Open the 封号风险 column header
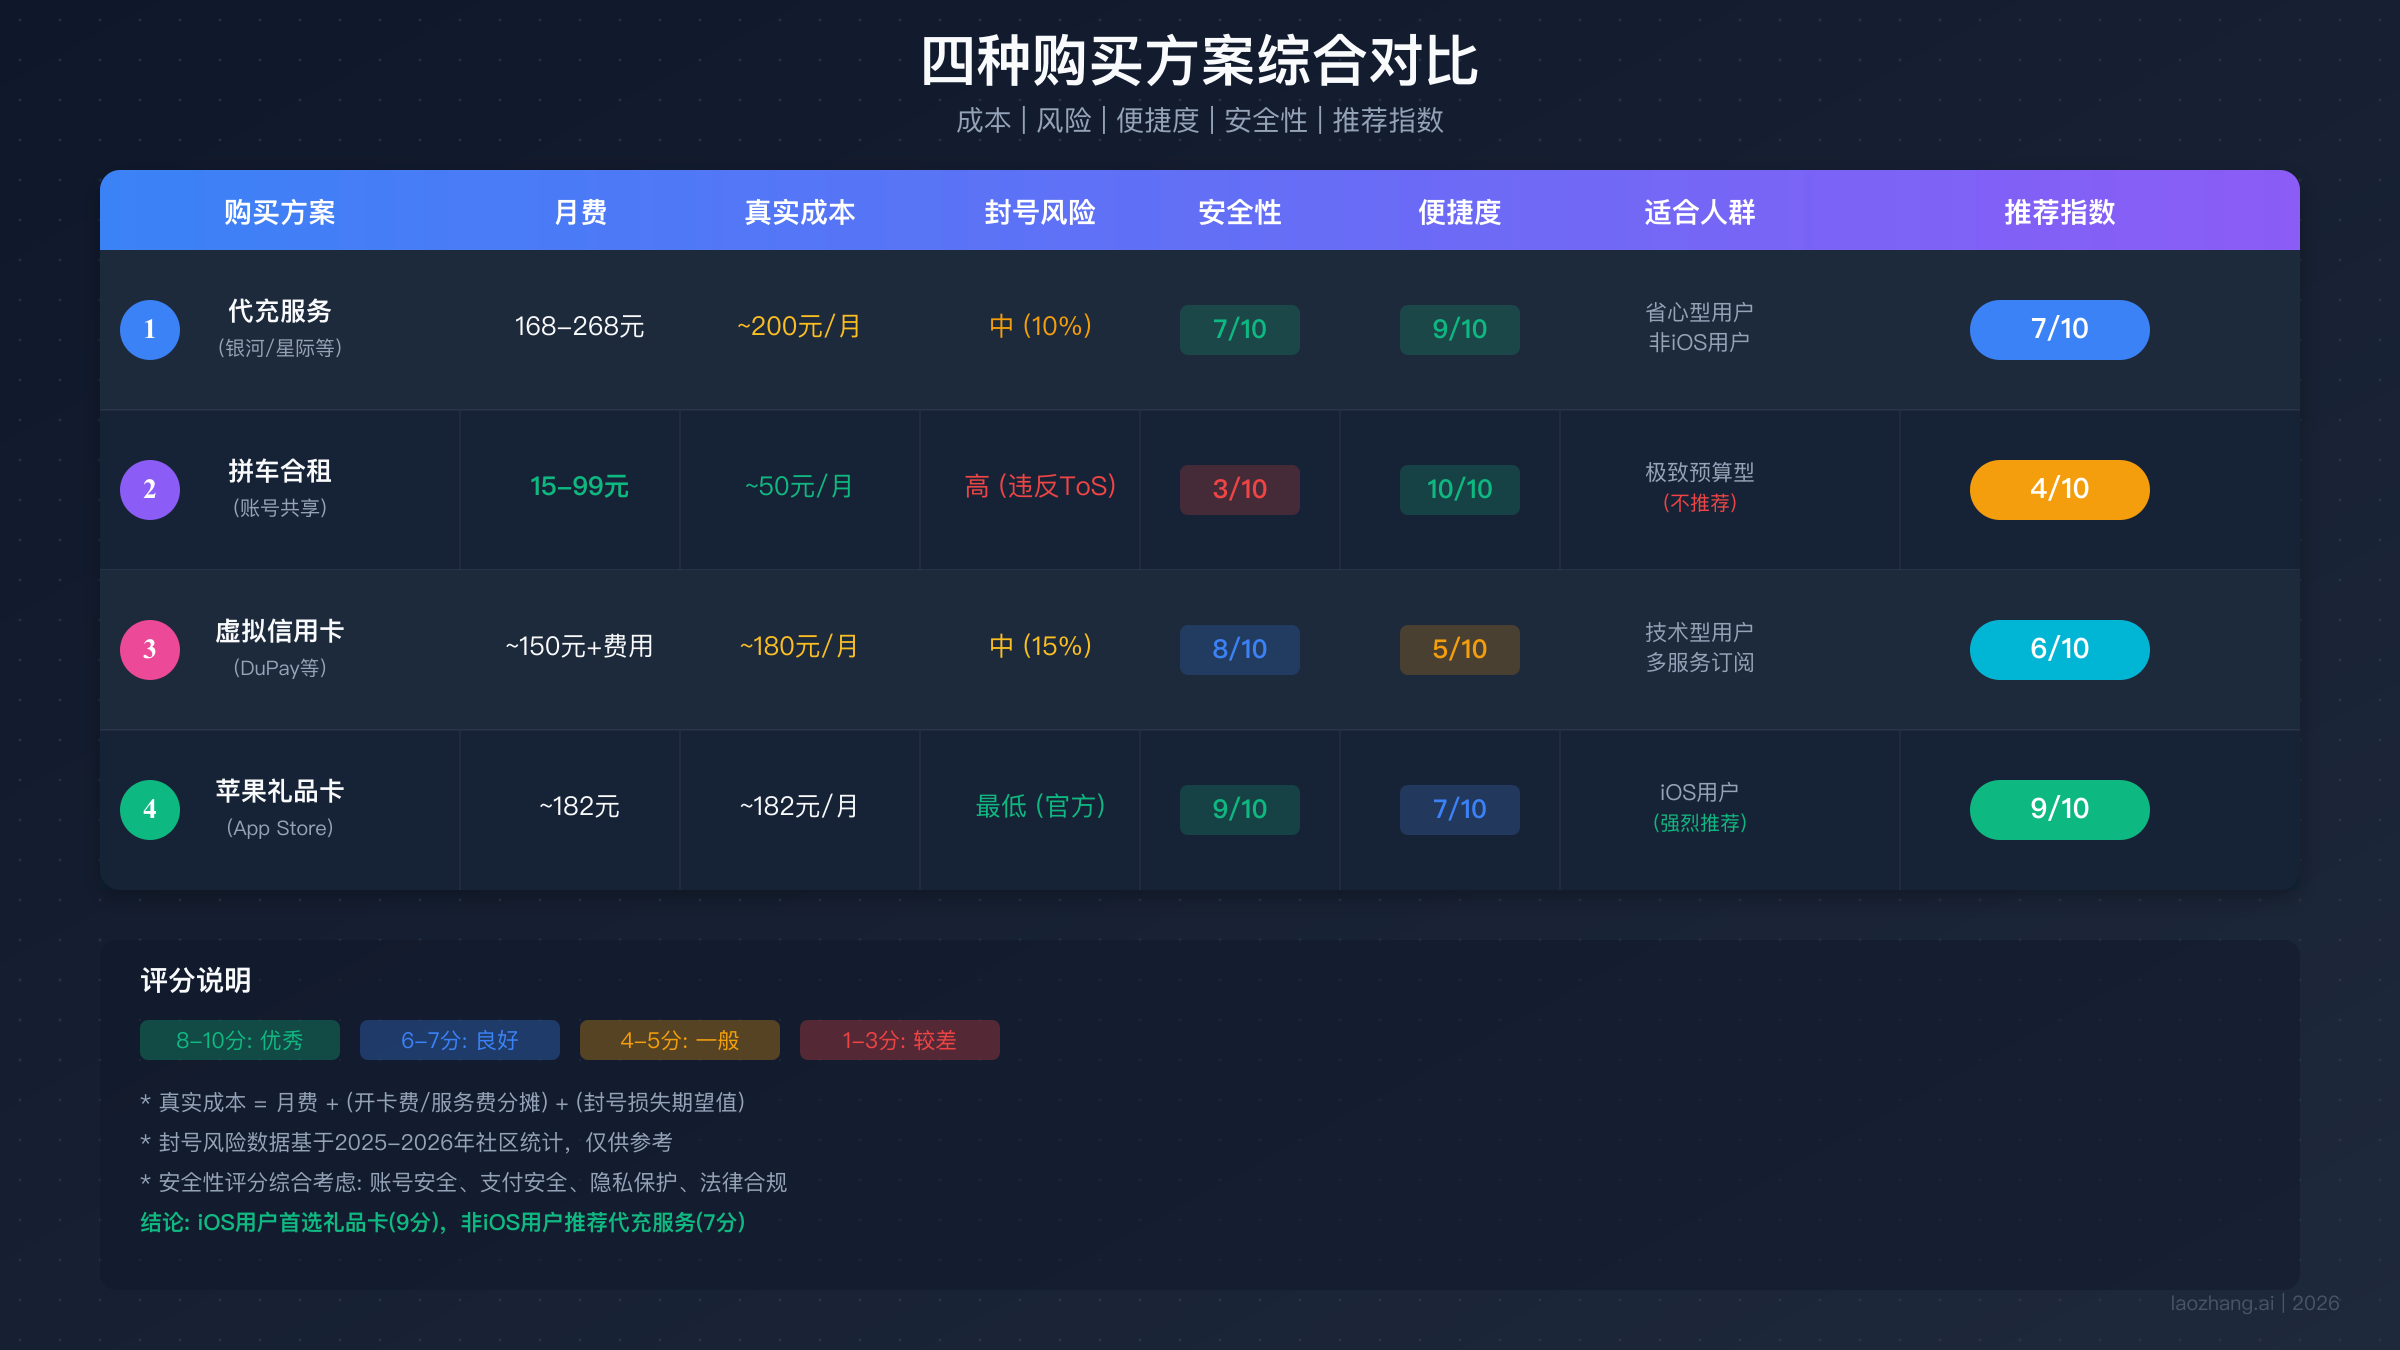 pyautogui.click(x=1040, y=211)
